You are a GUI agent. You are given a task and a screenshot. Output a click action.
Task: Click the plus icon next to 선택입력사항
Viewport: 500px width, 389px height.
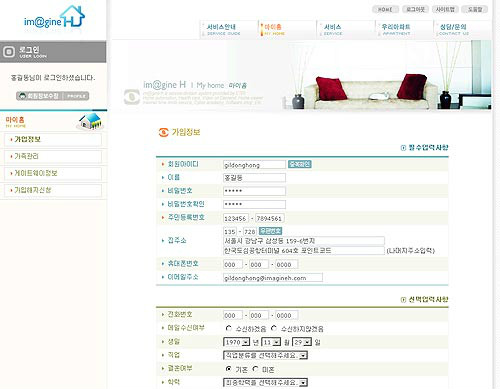403,300
